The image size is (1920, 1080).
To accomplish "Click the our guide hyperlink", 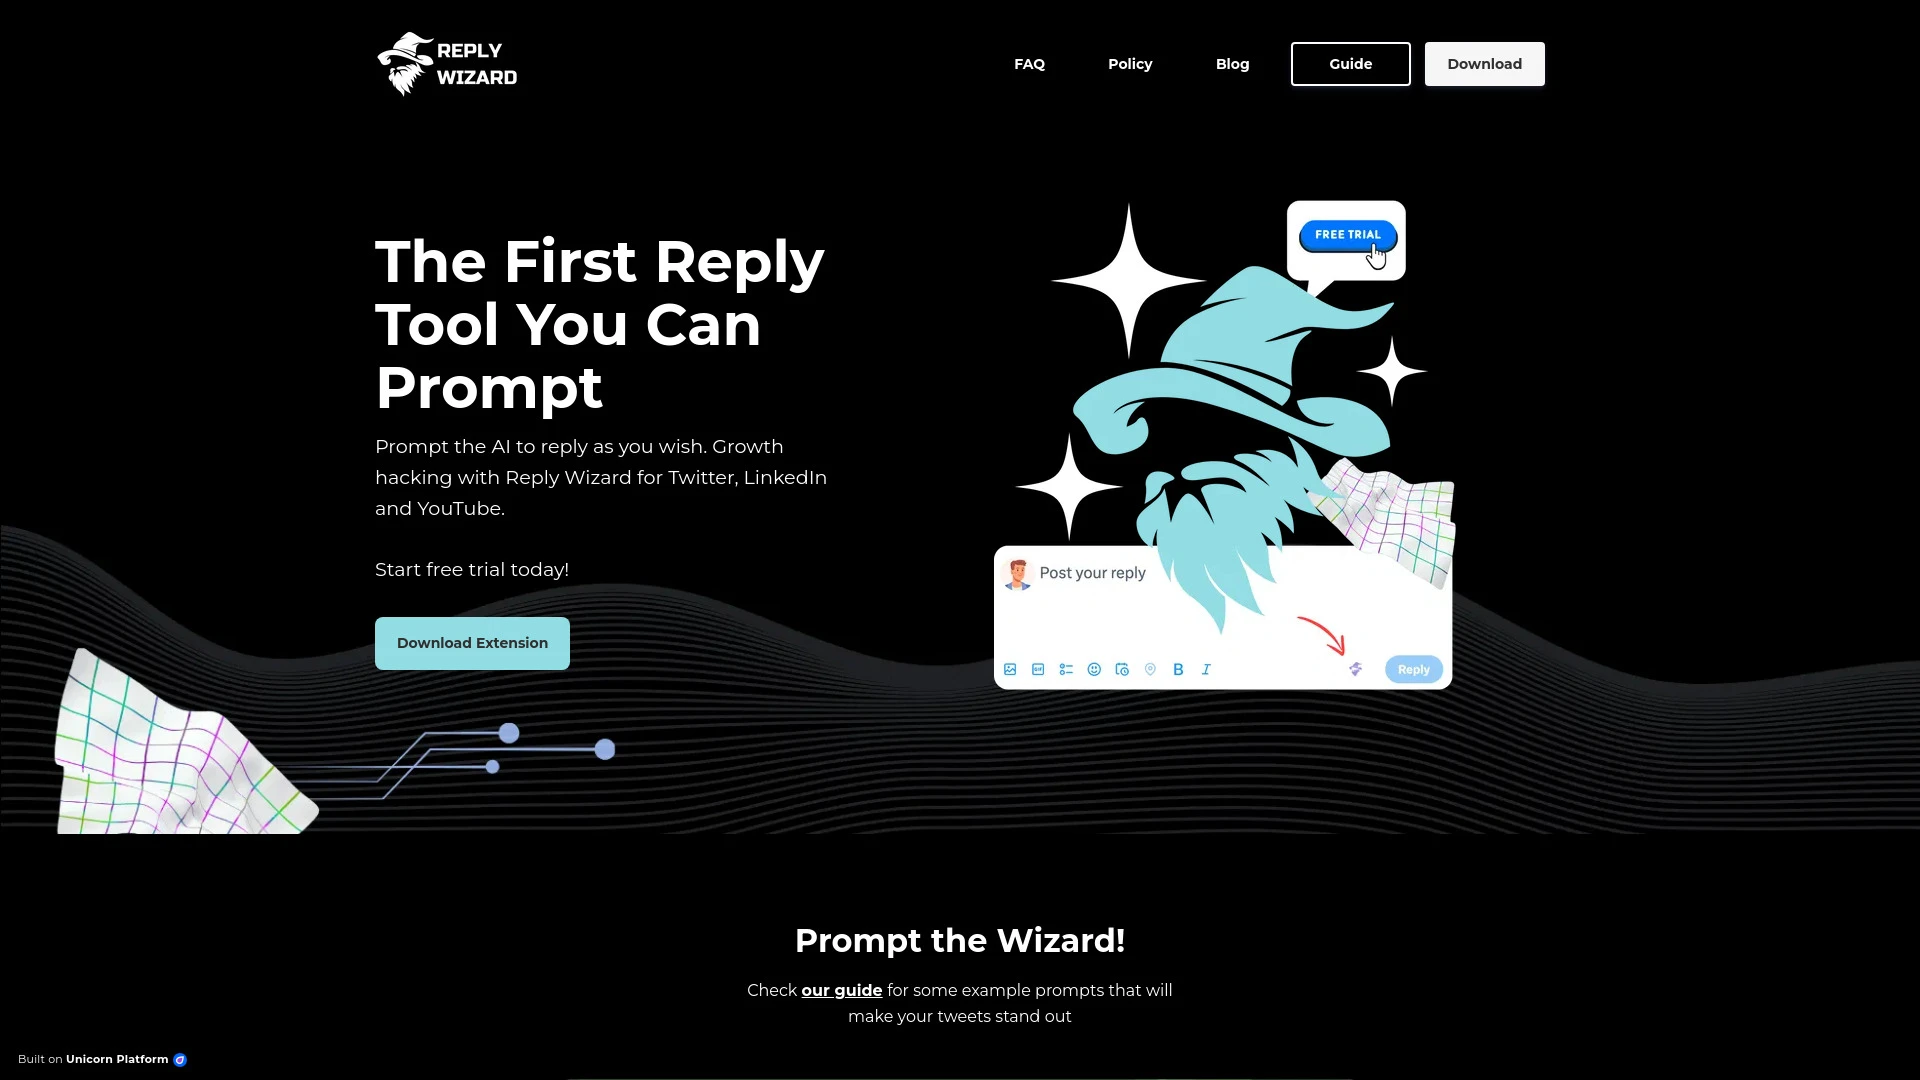I will tap(843, 990).
